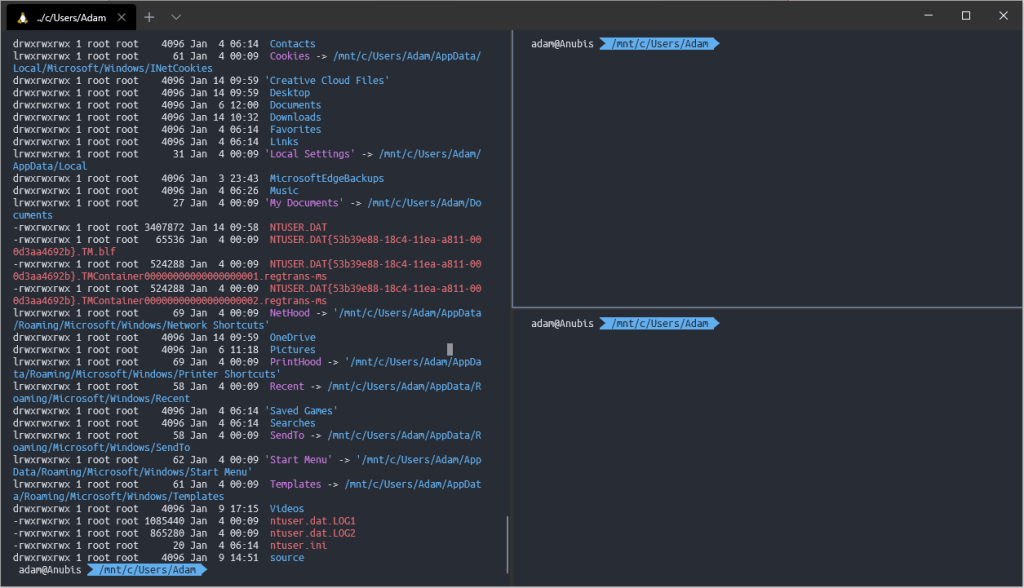The height and width of the screenshot is (588, 1024).
Task: Open the new-tab profile dropdown
Action: [x=176, y=17]
